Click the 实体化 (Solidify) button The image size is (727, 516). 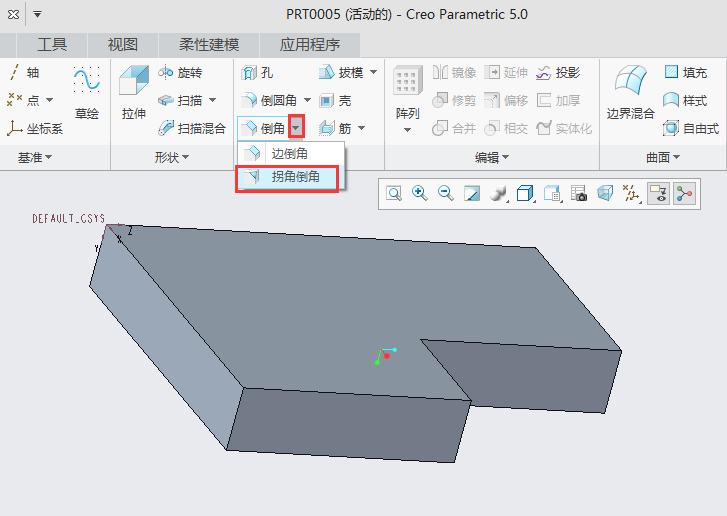coord(564,128)
